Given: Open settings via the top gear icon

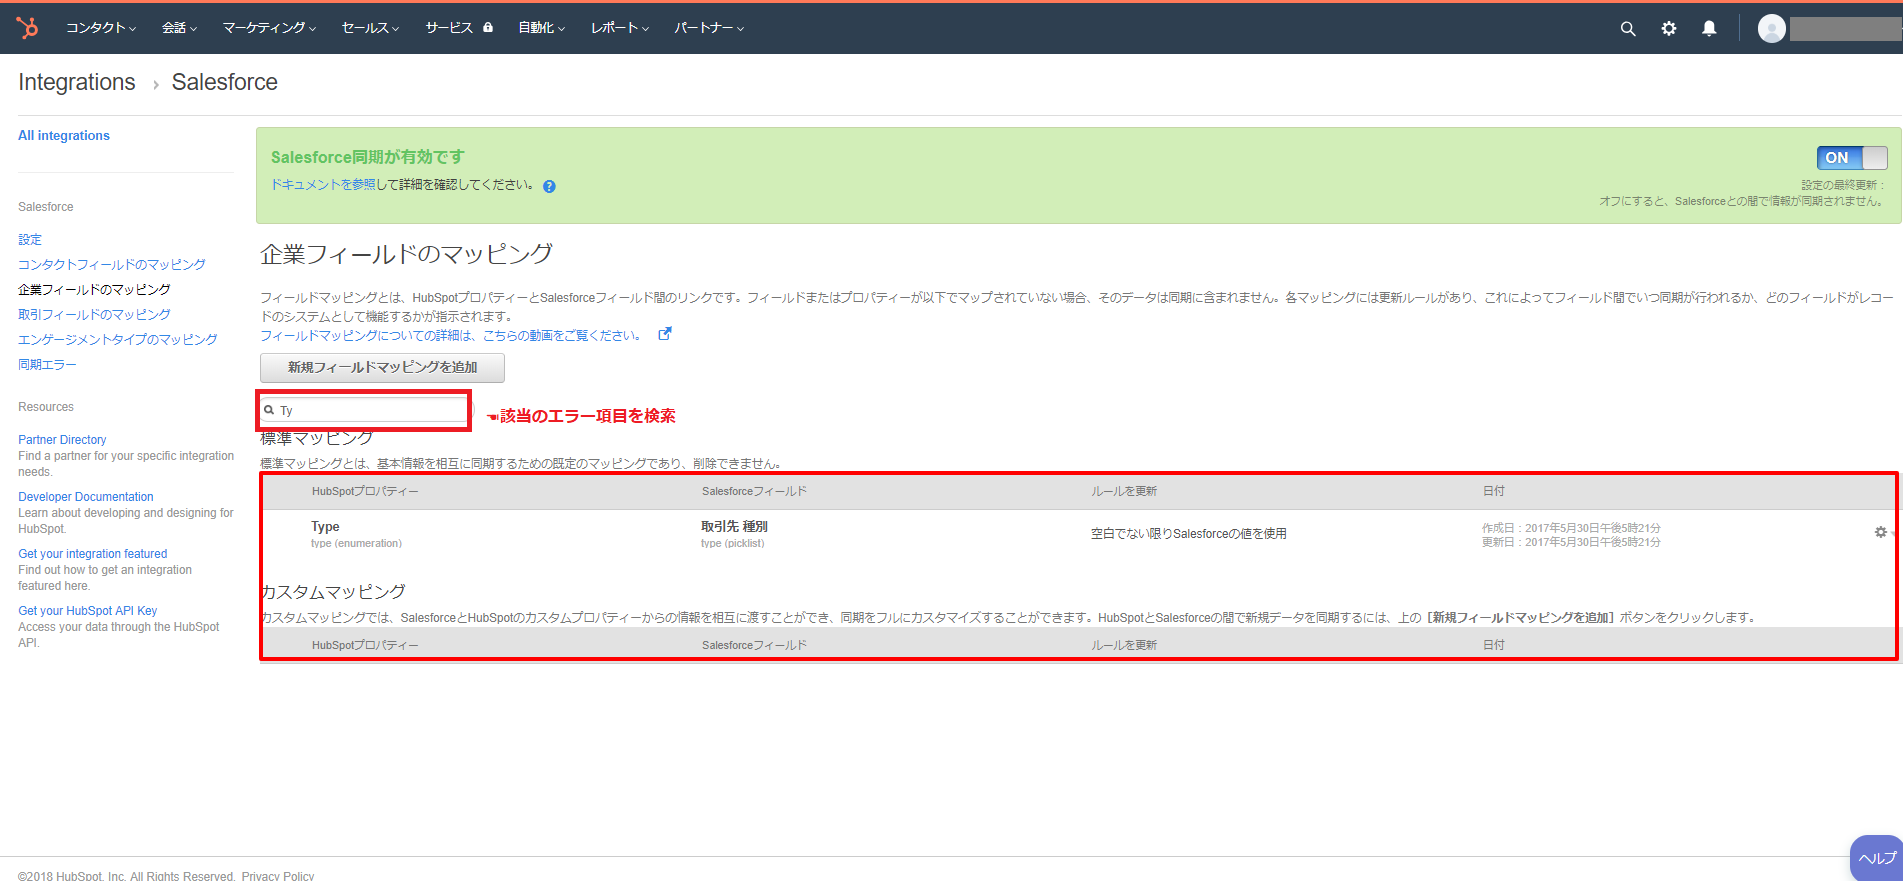Looking at the screenshot, I should click(x=1668, y=29).
